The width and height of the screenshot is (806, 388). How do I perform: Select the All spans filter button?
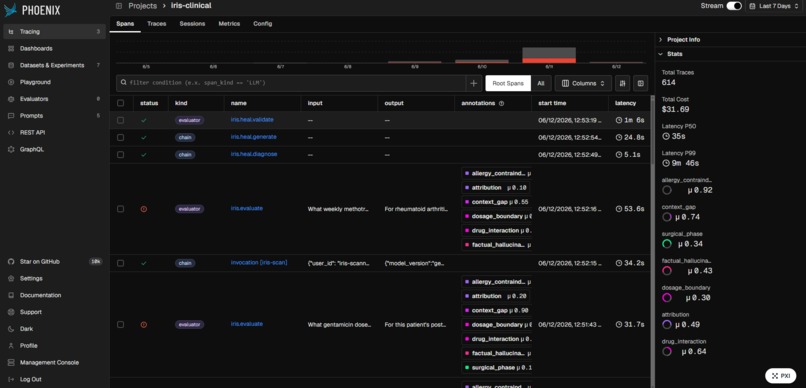541,83
